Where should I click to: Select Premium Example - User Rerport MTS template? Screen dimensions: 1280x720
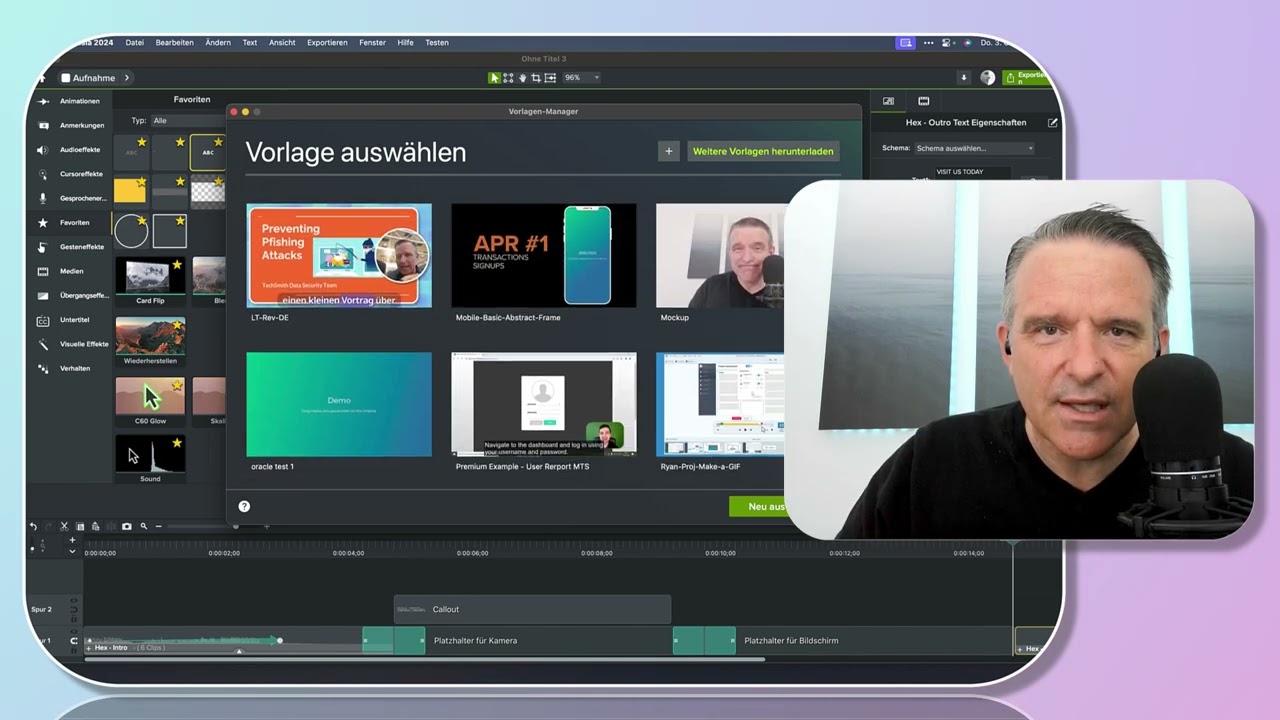pyautogui.click(x=544, y=404)
